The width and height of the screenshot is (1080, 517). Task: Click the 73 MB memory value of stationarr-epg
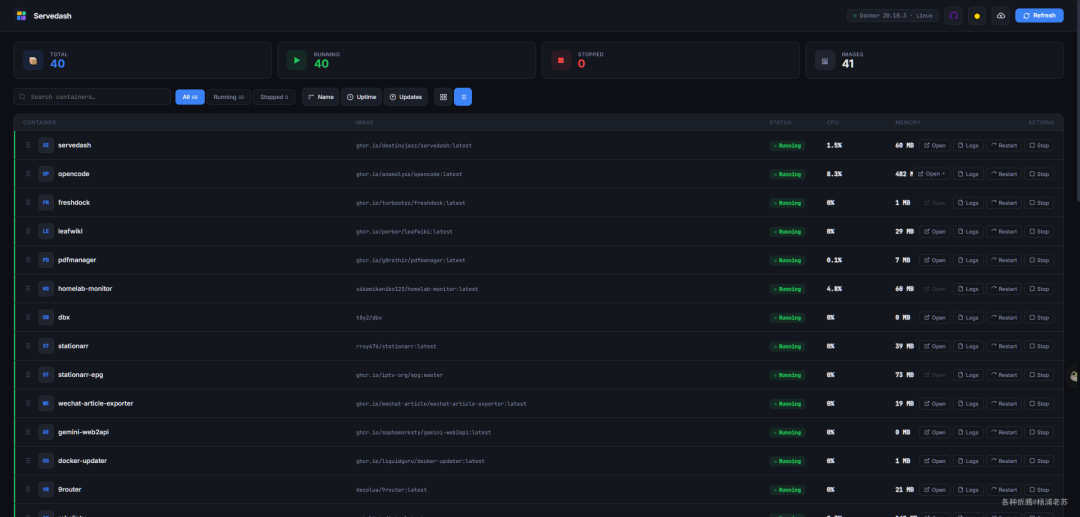point(904,375)
